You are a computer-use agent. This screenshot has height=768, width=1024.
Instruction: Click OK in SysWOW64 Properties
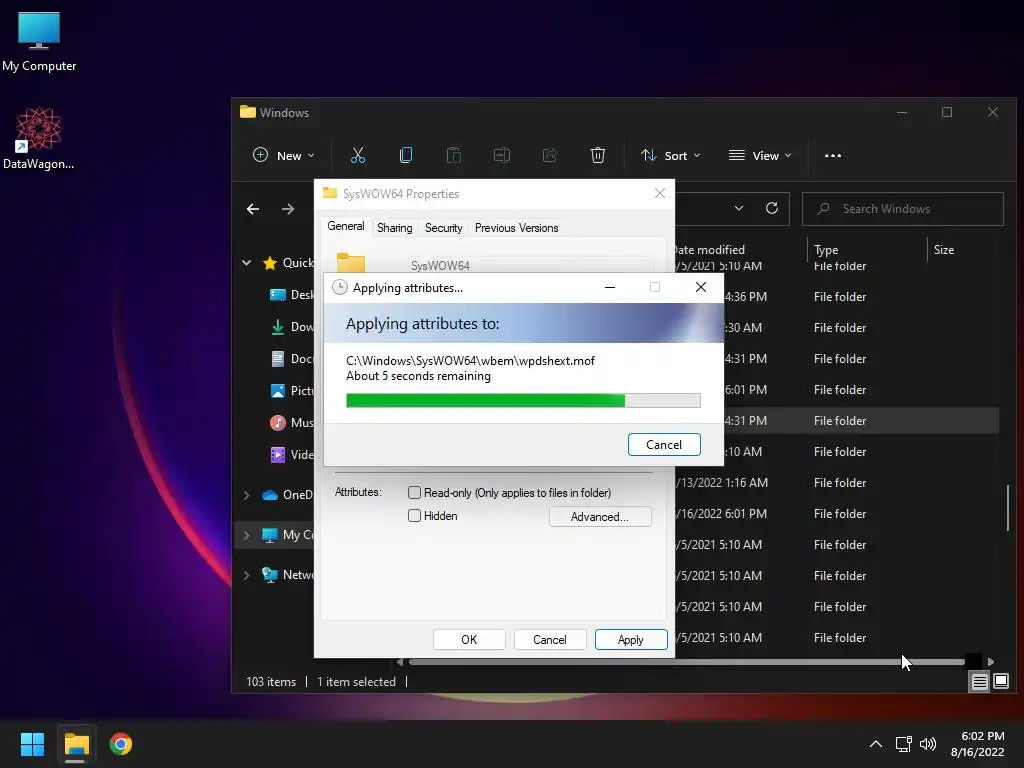469,639
